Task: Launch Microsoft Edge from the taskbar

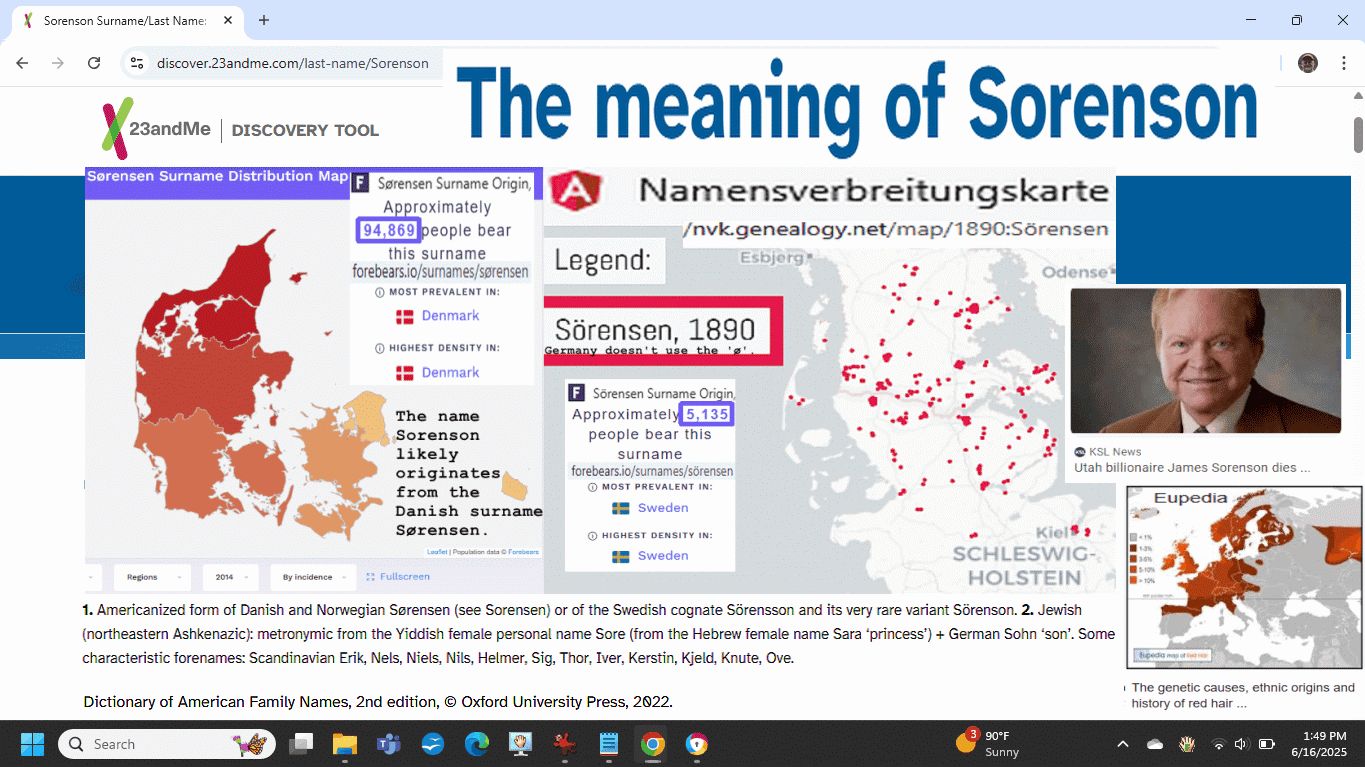Action: pyautogui.click(x=476, y=744)
